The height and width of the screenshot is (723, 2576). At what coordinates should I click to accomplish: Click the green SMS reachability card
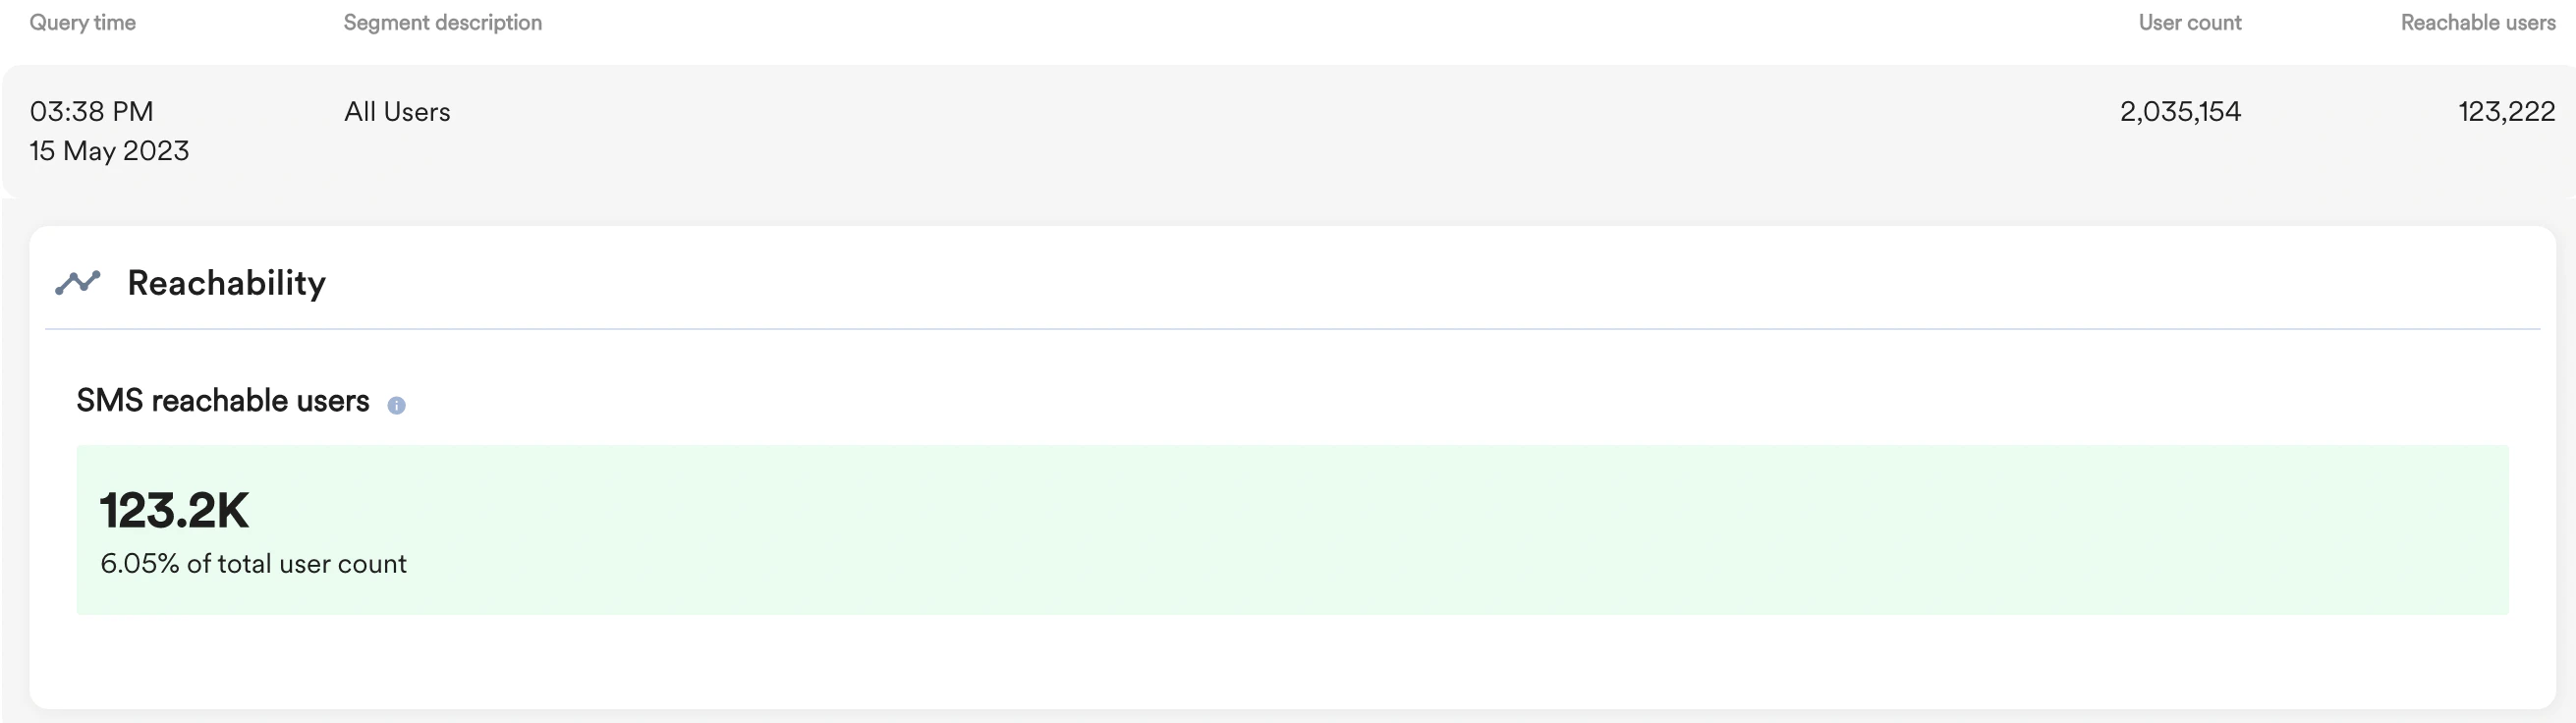pos(1292,530)
